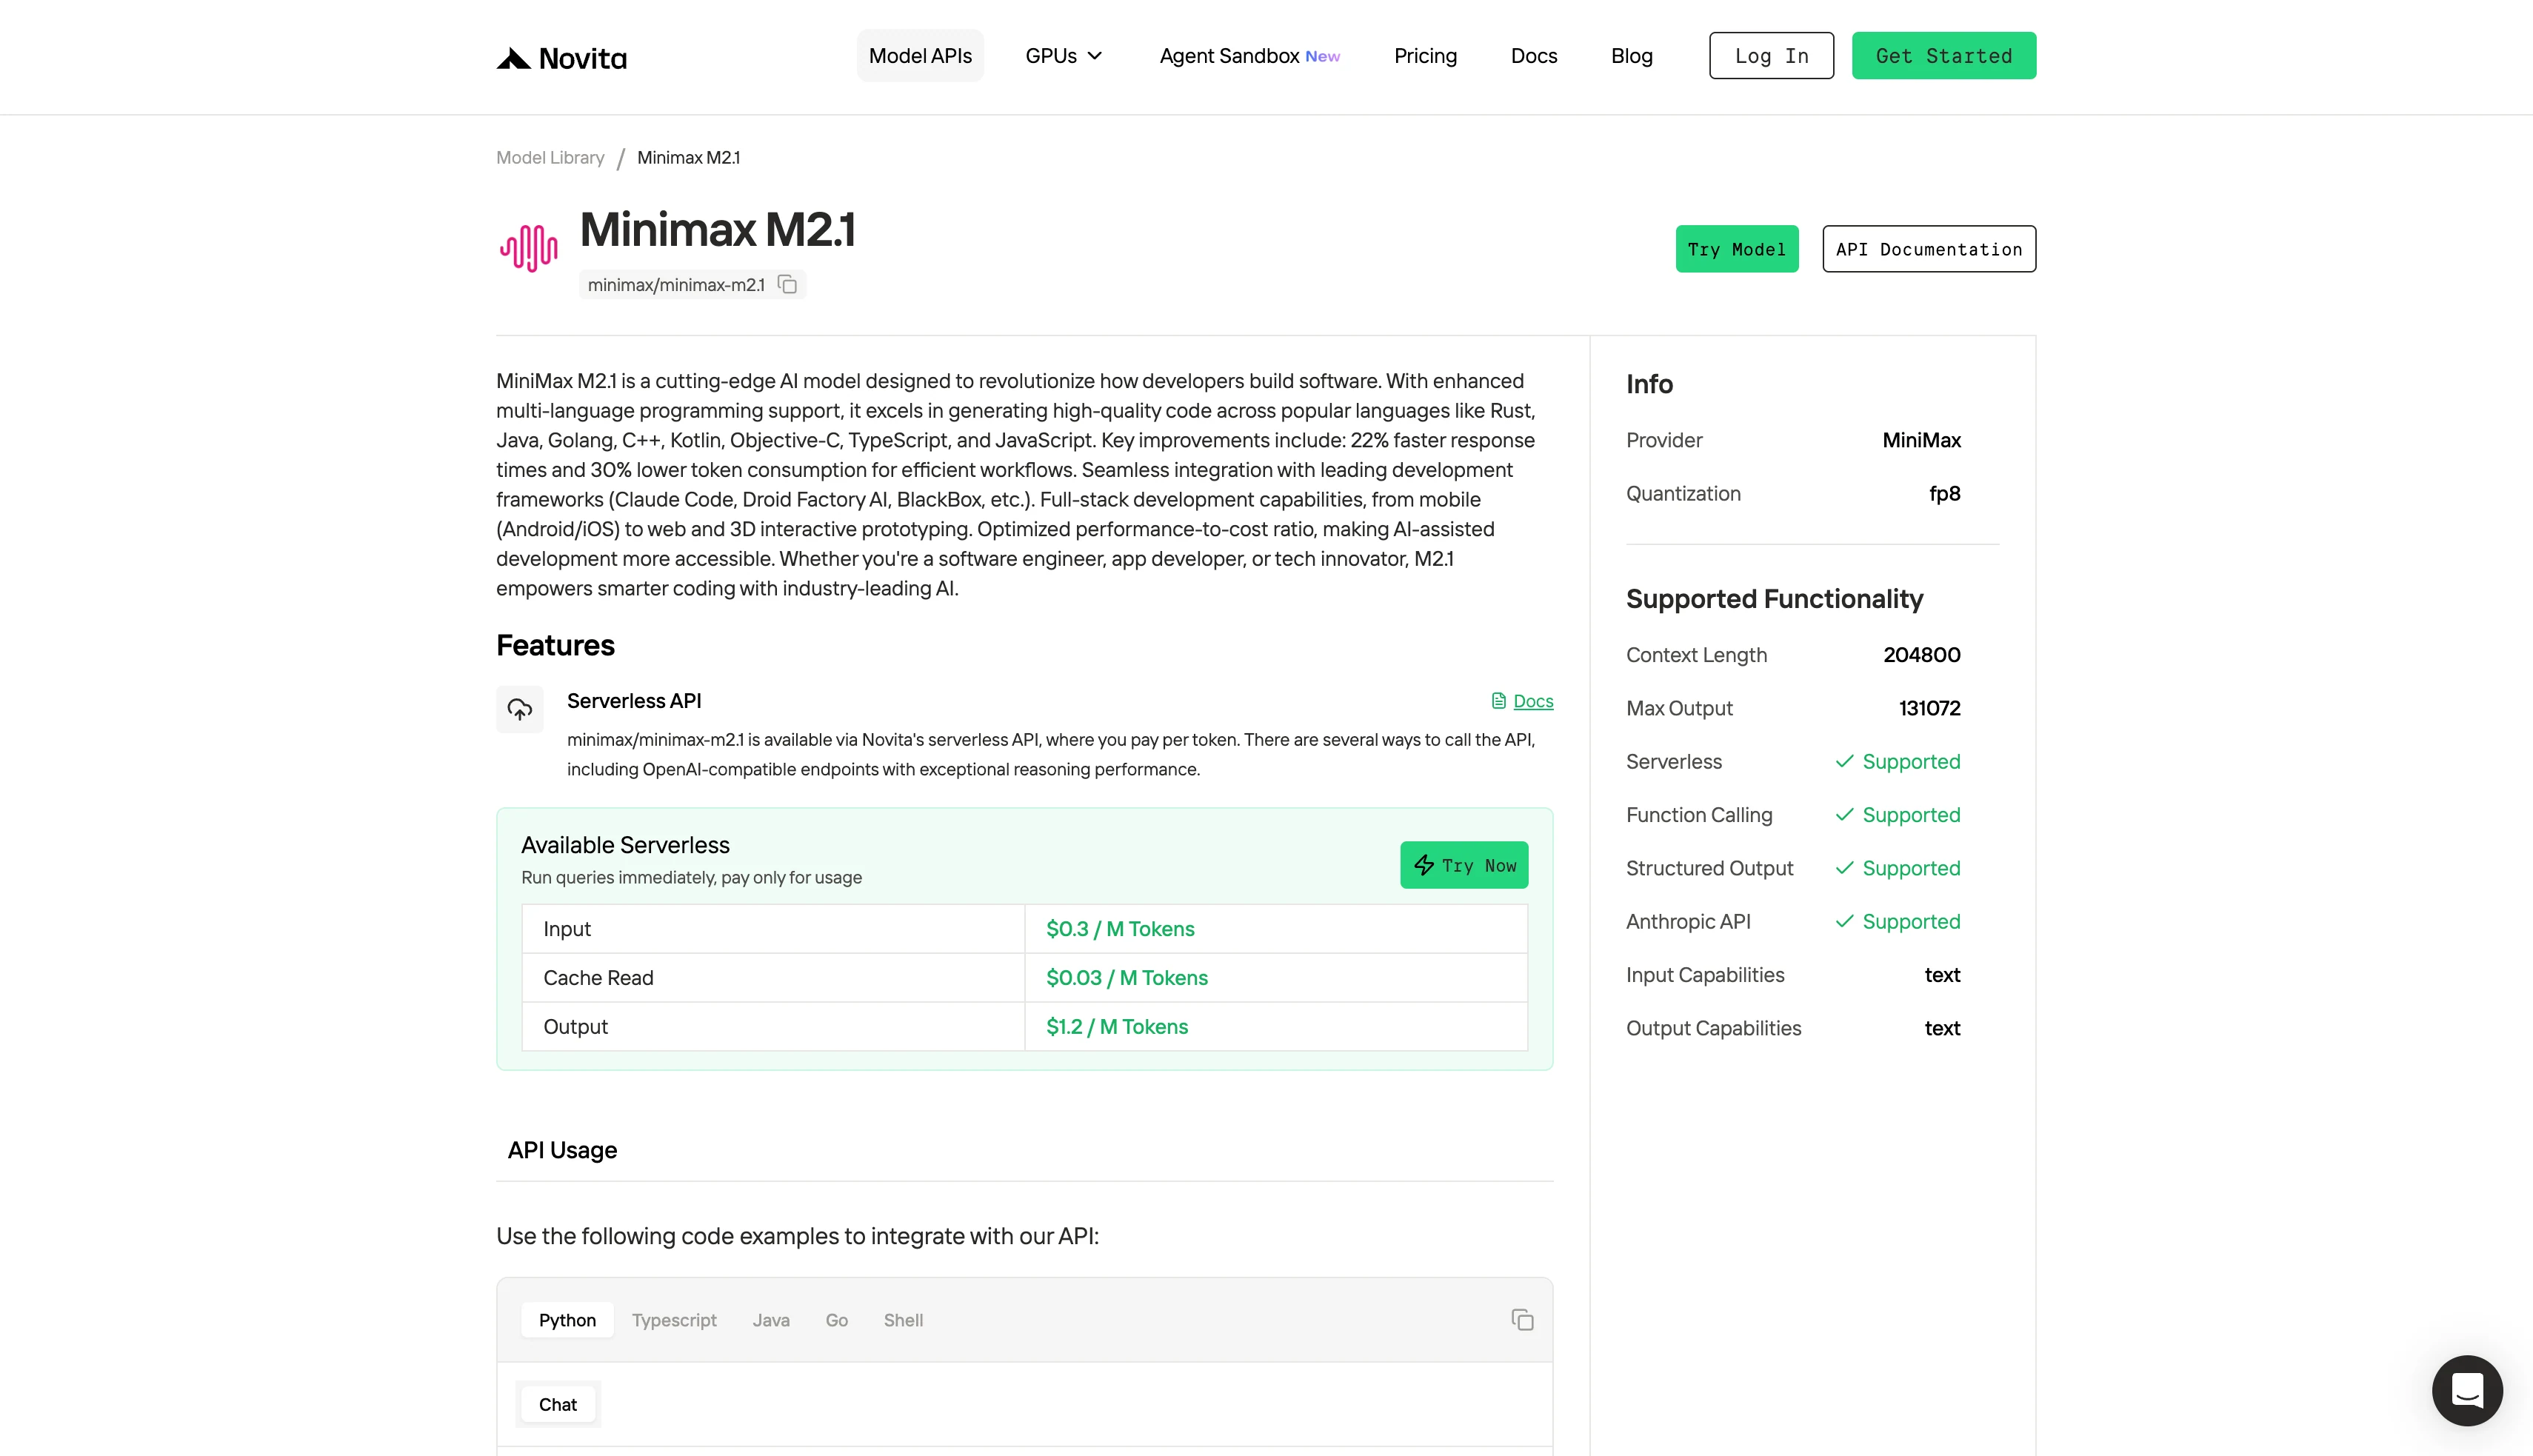This screenshot has width=2533, height=1456.
Task: Click the Available Serverless heading
Action: 625,845
